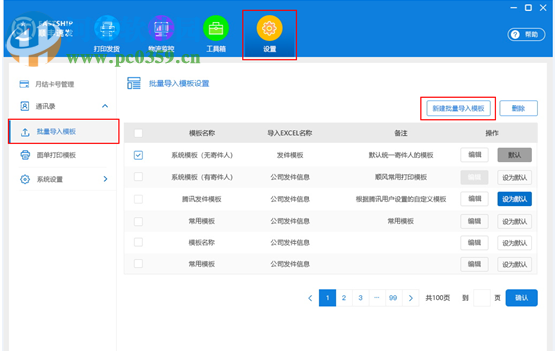This screenshot has width=555, height=362.
Task: Open the 工具箱 toolbox icon
Action: pyautogui.click(x=216, y=29)
